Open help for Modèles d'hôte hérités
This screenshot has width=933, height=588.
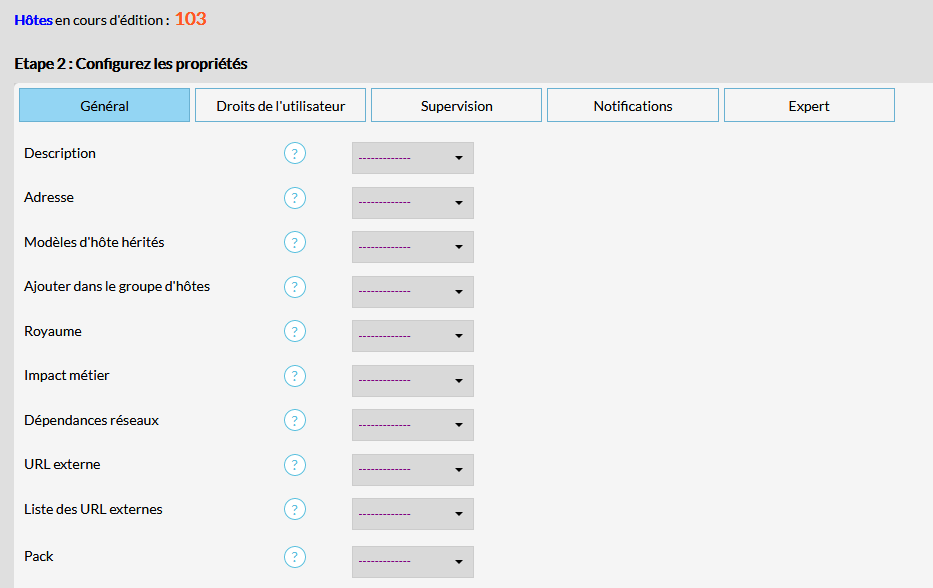pos(294,243)
